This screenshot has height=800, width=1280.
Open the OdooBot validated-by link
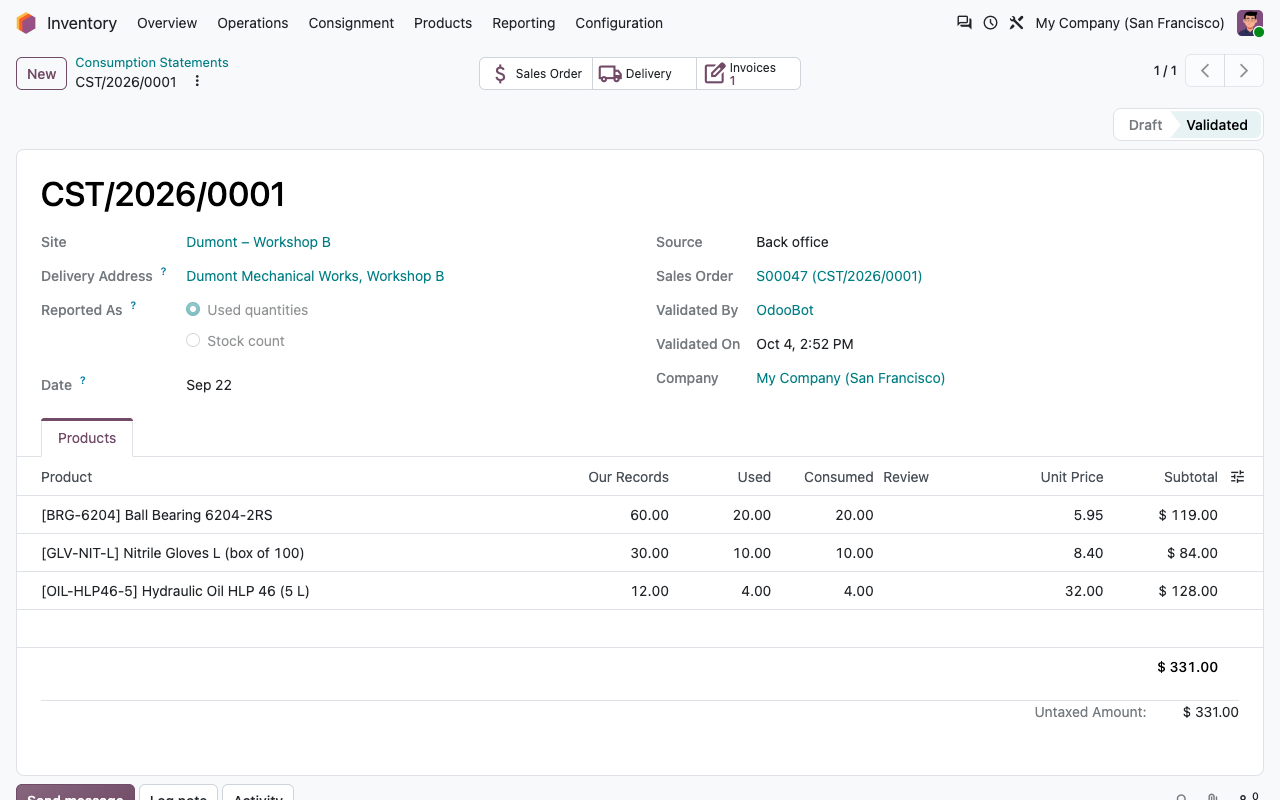click(785, 310)
